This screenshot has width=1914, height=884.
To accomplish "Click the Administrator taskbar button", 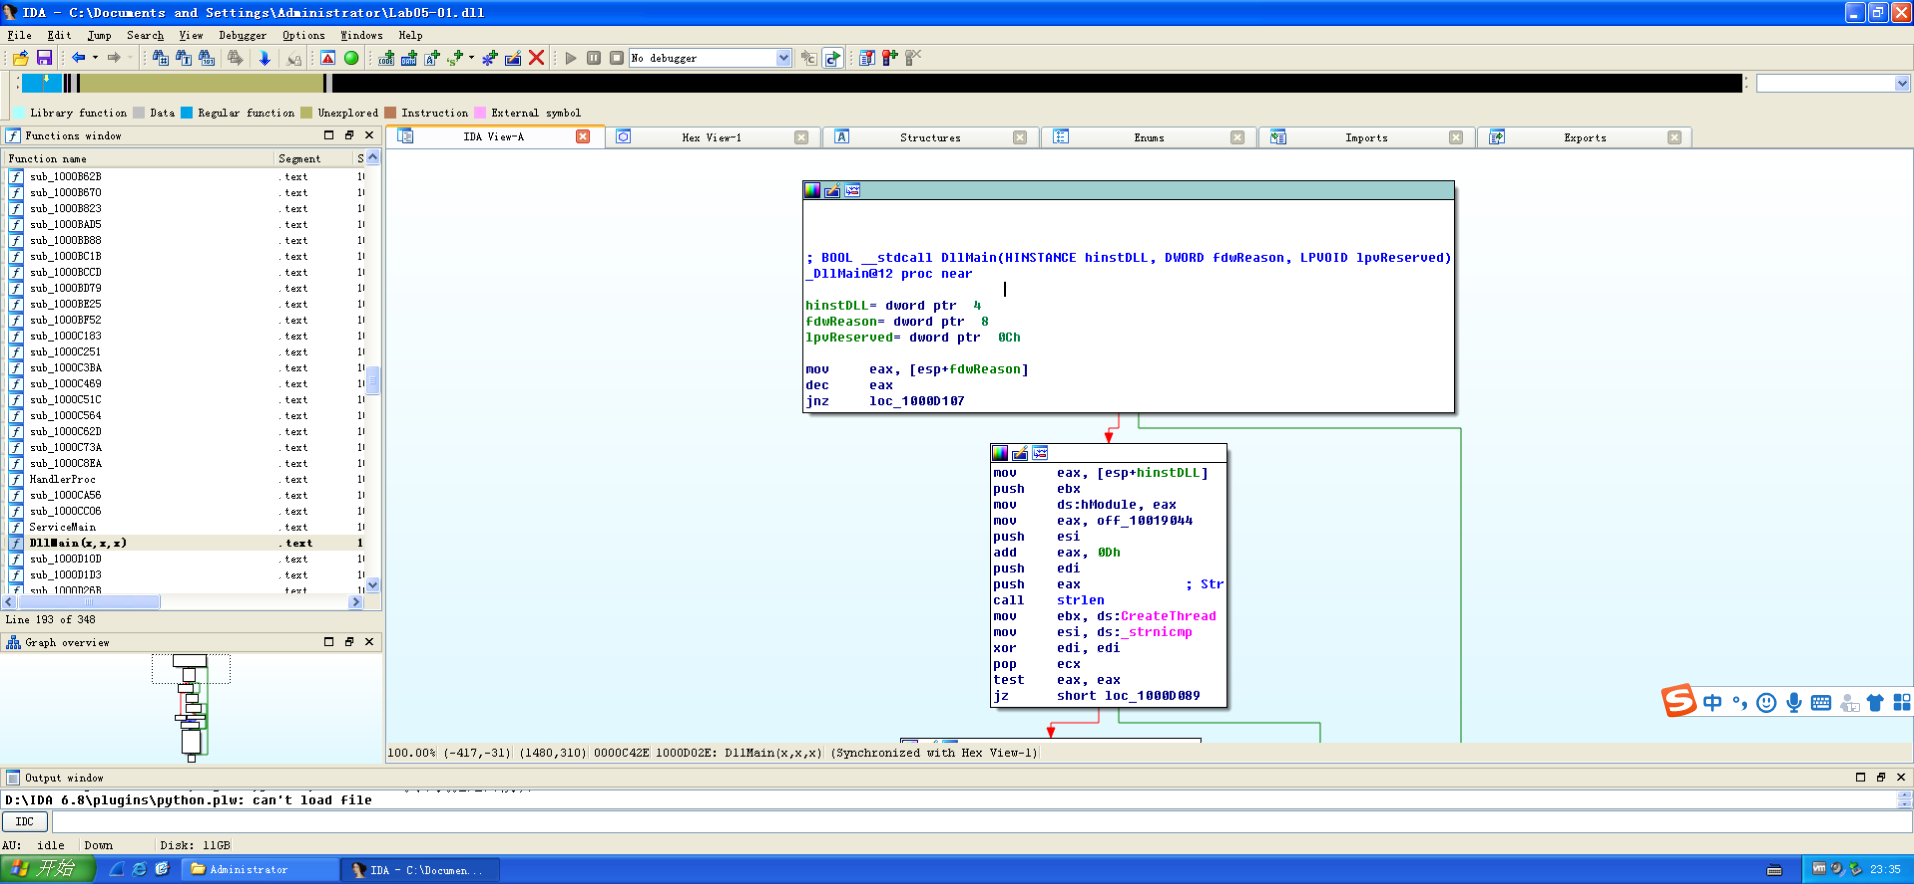I will pos(259,869).
